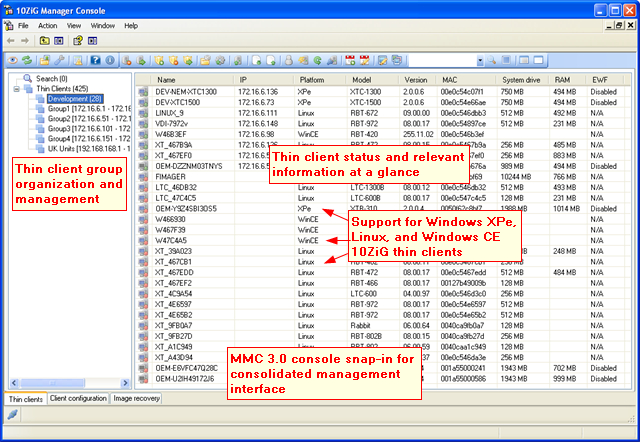This screenshot has width=640, height=442.
Task: Open the File menu
Action: click(23, 26)
